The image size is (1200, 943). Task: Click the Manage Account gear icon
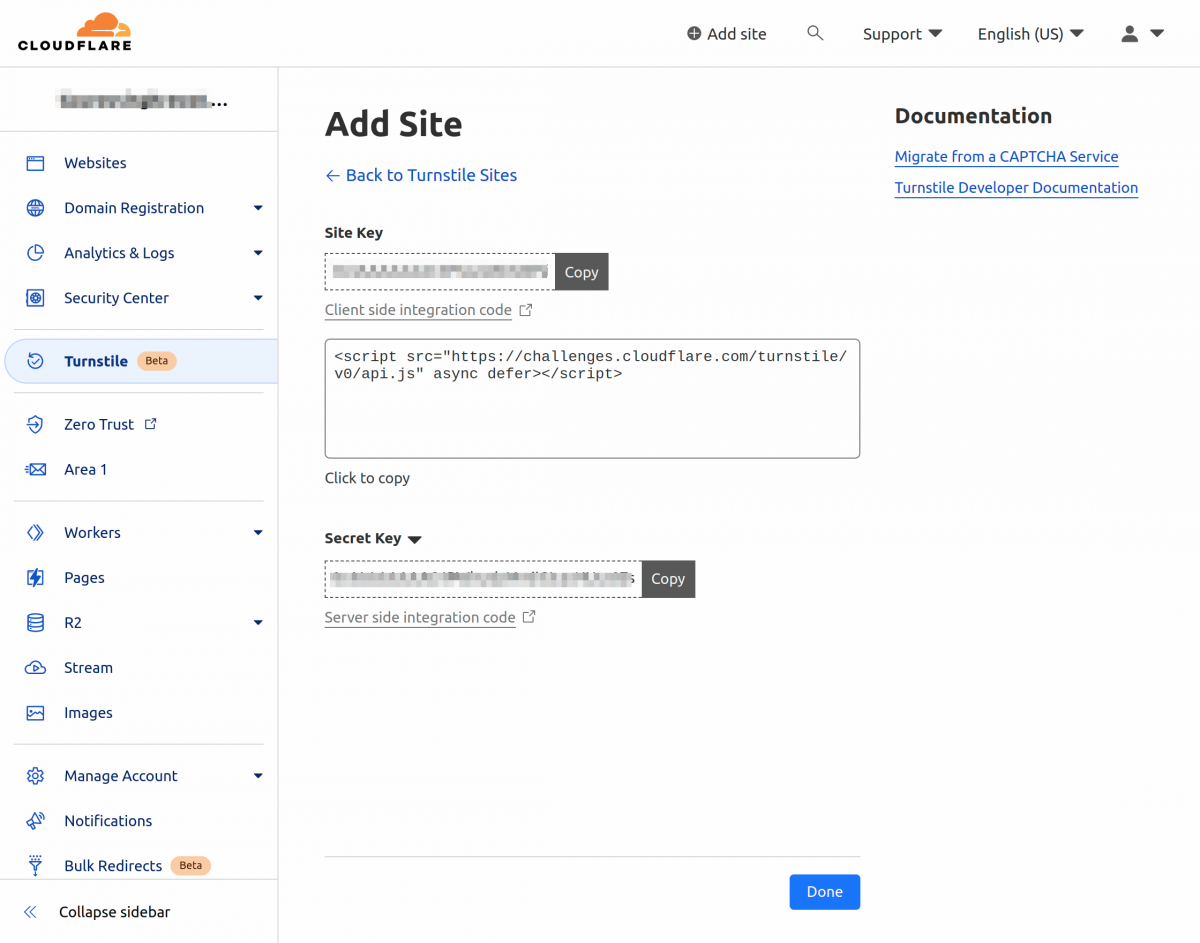pyautogui.click(x=35, y=776)
